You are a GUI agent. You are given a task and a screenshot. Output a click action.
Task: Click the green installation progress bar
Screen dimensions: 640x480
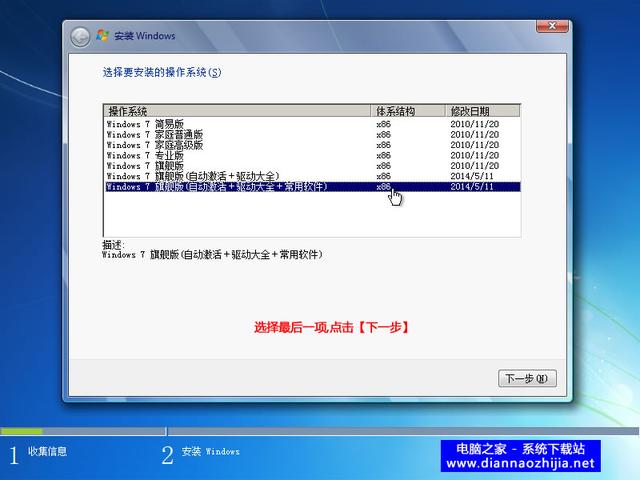tap(21, 431)
